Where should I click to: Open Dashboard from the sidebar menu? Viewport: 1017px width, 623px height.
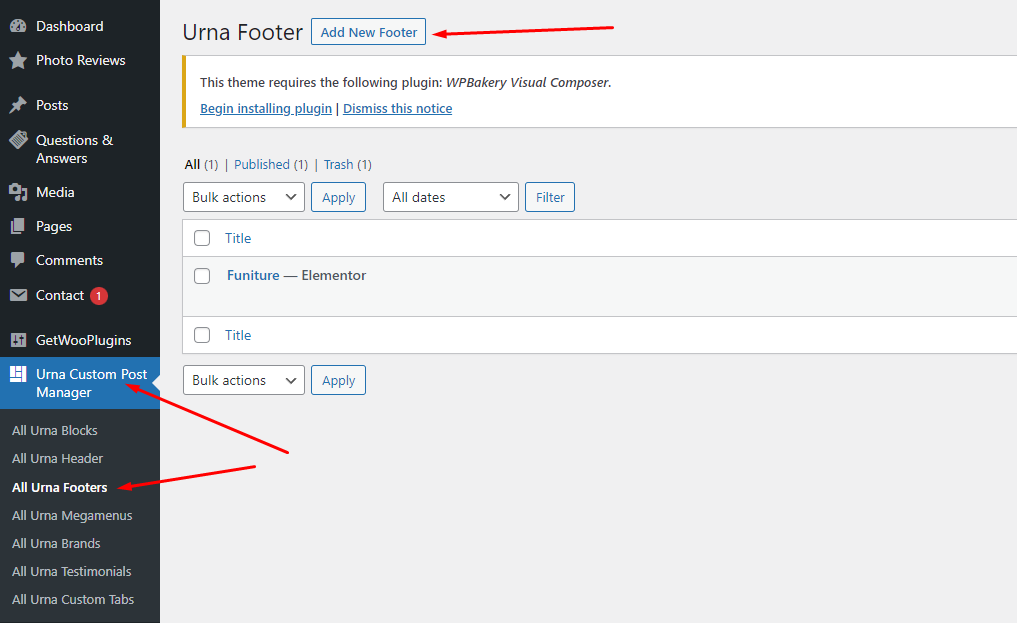click(x=69, y=26)
